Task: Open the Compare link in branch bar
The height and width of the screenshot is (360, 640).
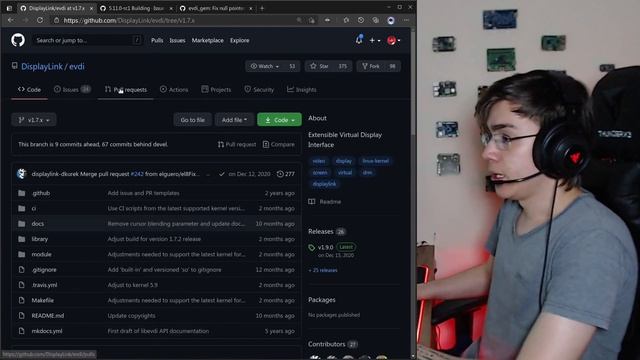Action: pyautogui.click(x=278, y=144)
